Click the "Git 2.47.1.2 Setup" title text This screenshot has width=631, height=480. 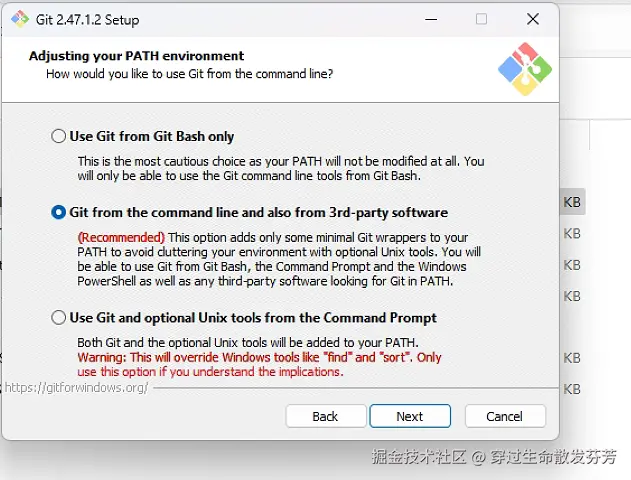[x=87, y=20]
